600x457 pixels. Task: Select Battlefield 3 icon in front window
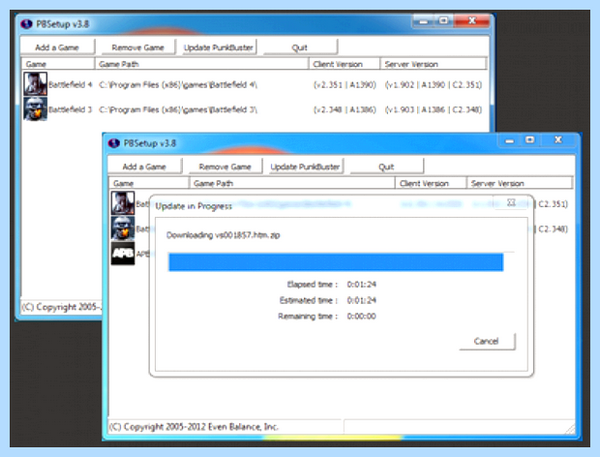coord(123,228)
